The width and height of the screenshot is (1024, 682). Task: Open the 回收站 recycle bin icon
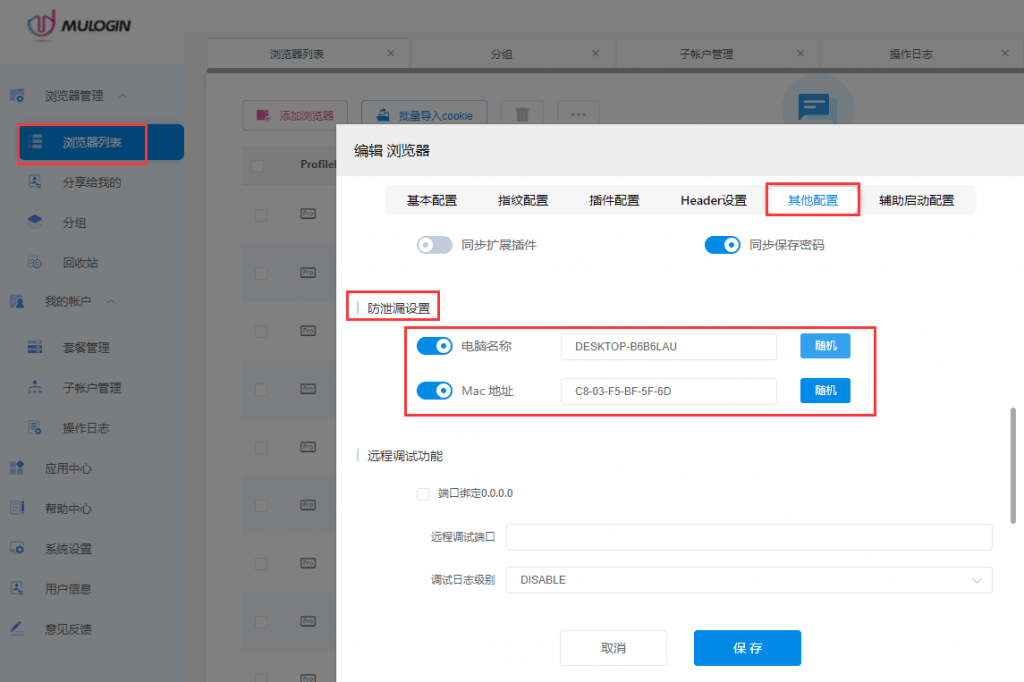35,262
